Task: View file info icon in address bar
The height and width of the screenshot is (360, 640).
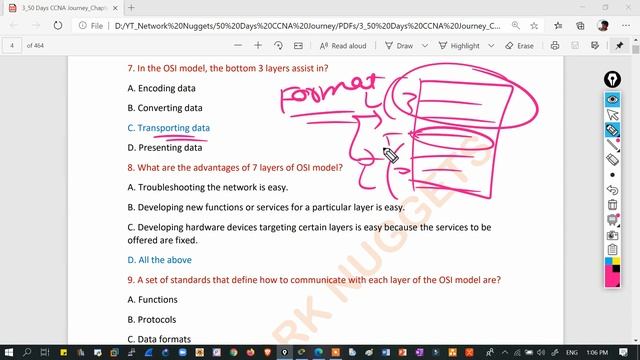Action: coord(83,25)
